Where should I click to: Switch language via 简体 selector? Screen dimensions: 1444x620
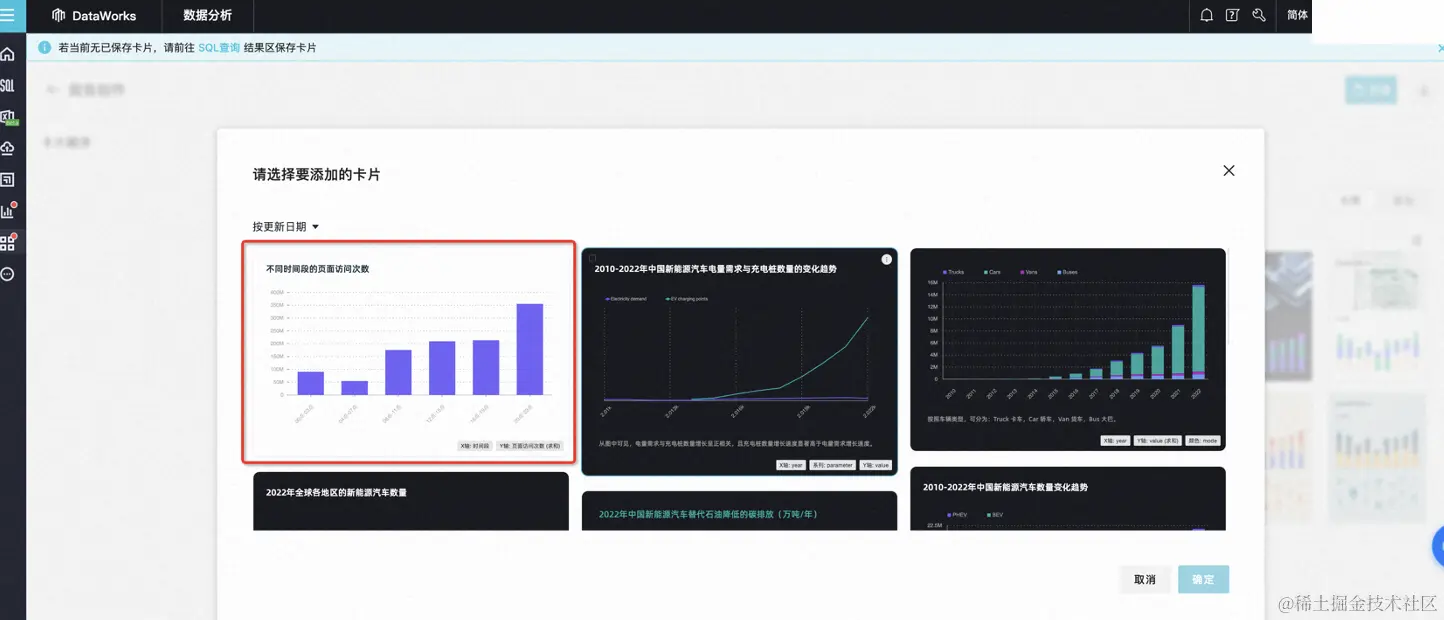[x=1297, y=15]
